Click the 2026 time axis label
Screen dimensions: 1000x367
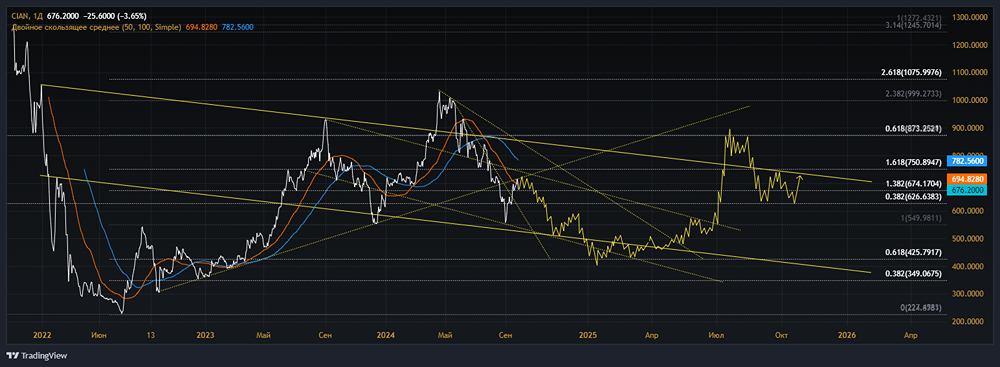coord(846,334)
